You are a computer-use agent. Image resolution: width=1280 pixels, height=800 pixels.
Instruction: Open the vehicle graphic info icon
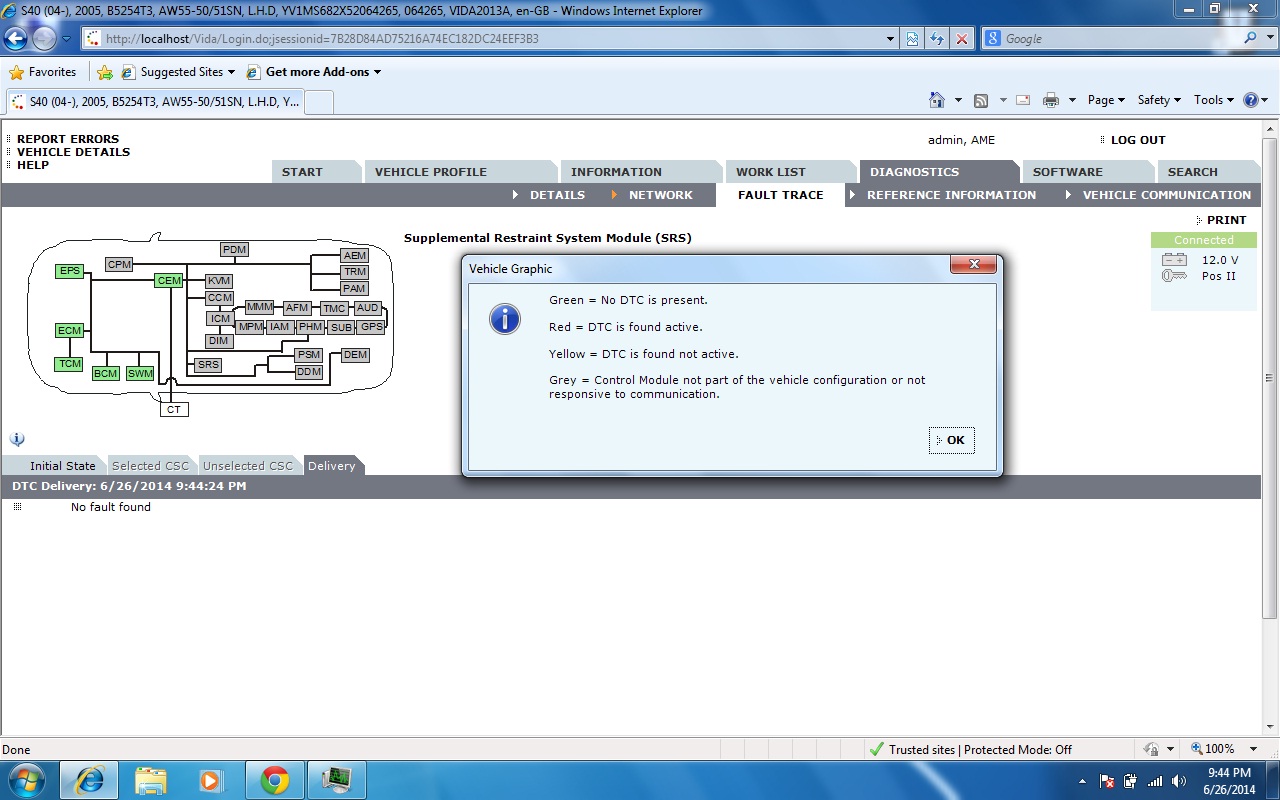tap(17, 439)
